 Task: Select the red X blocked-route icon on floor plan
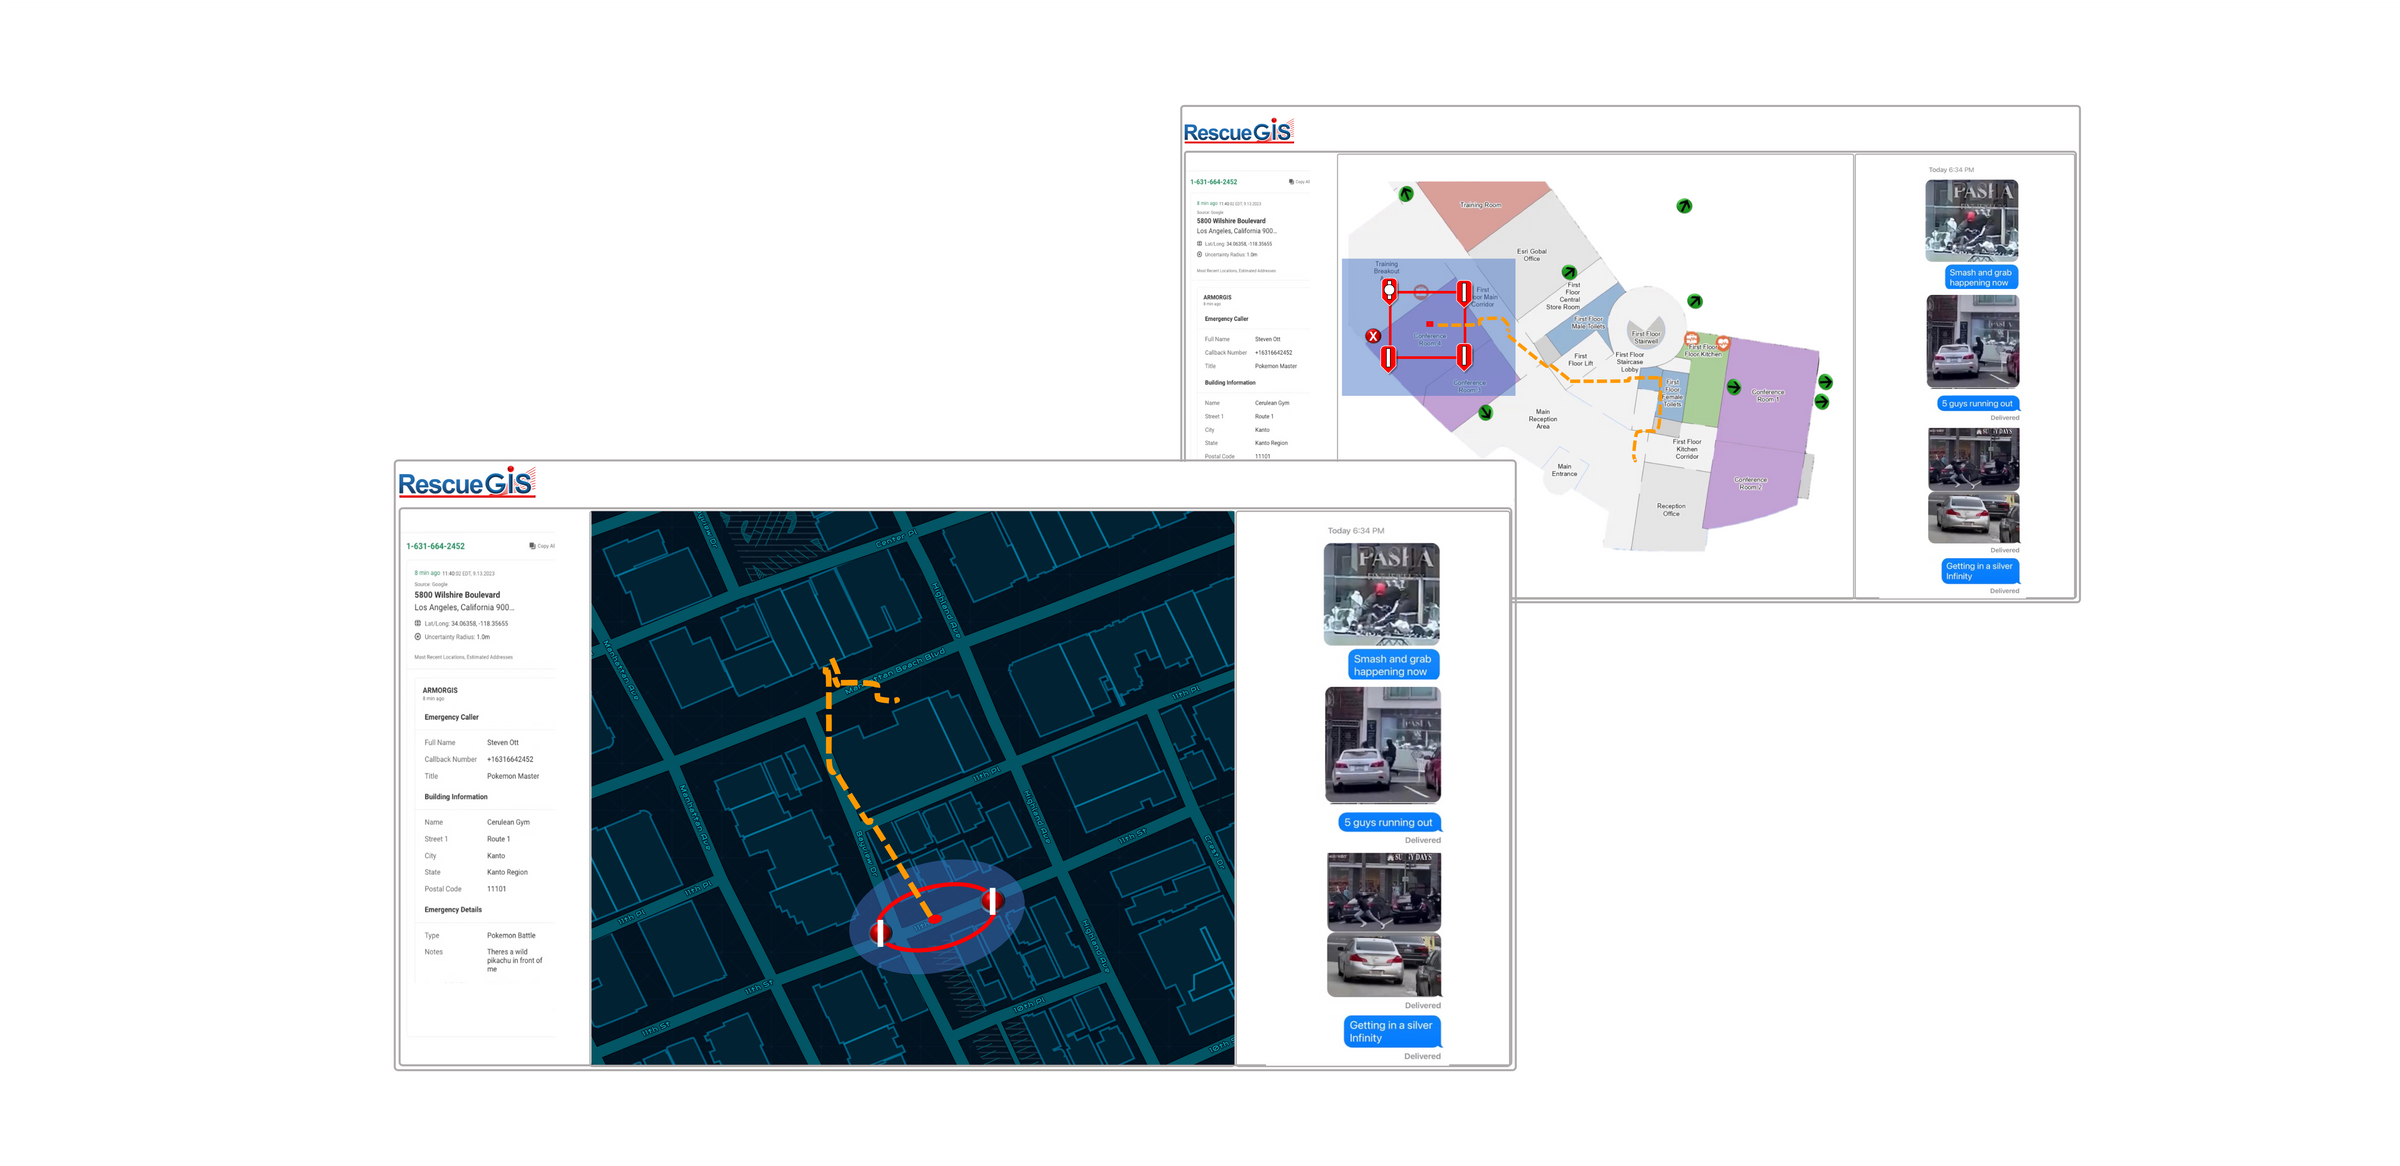(1374, 336)
